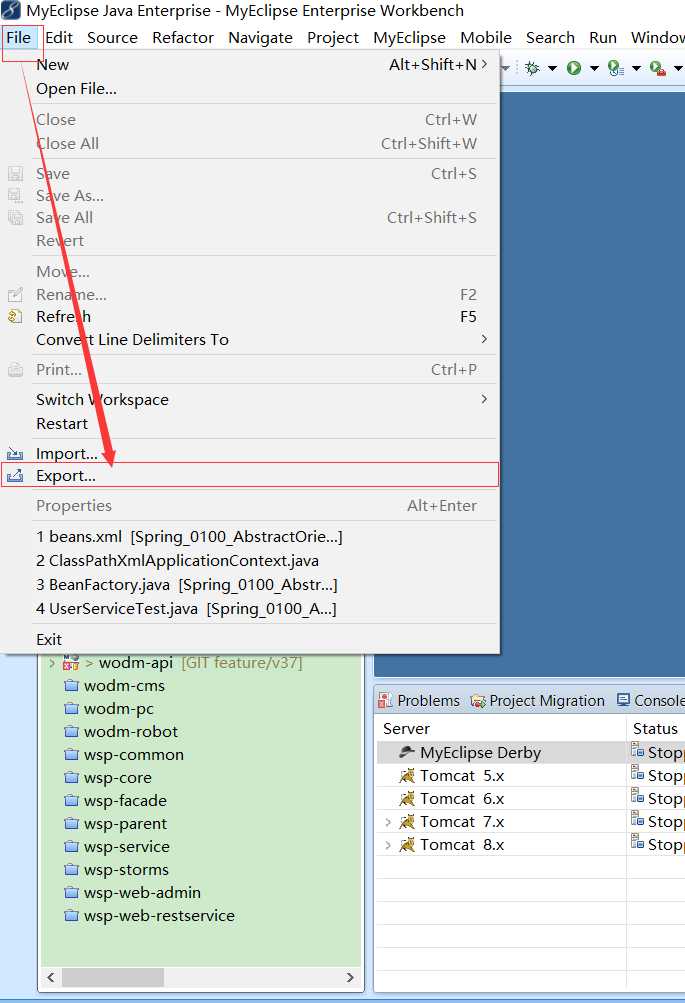Screen dimensions: 685x1003
Task: Open the Search menu
Action: pos(550,38)
